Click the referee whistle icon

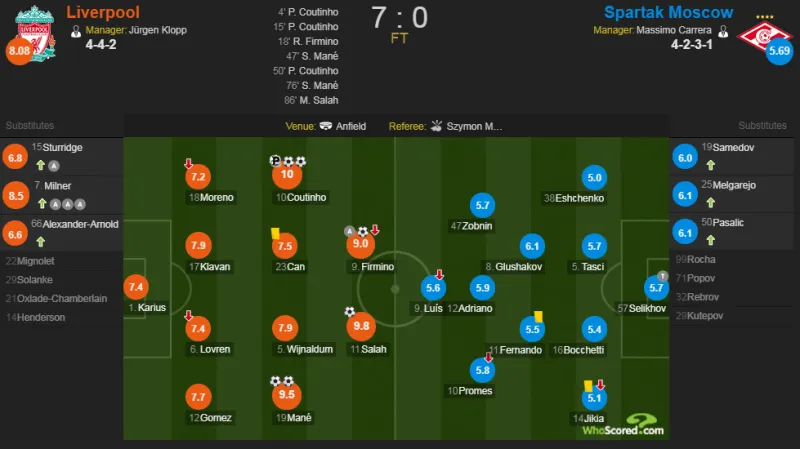(x=436, y=126)
